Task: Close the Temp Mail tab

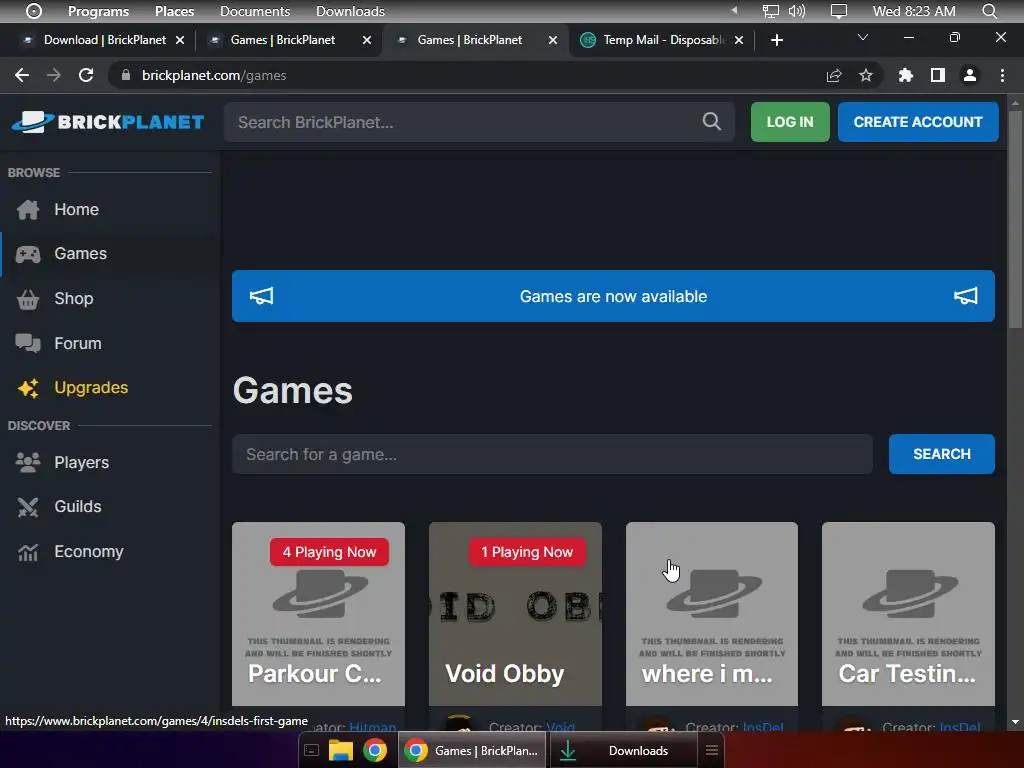Action: 739,40
